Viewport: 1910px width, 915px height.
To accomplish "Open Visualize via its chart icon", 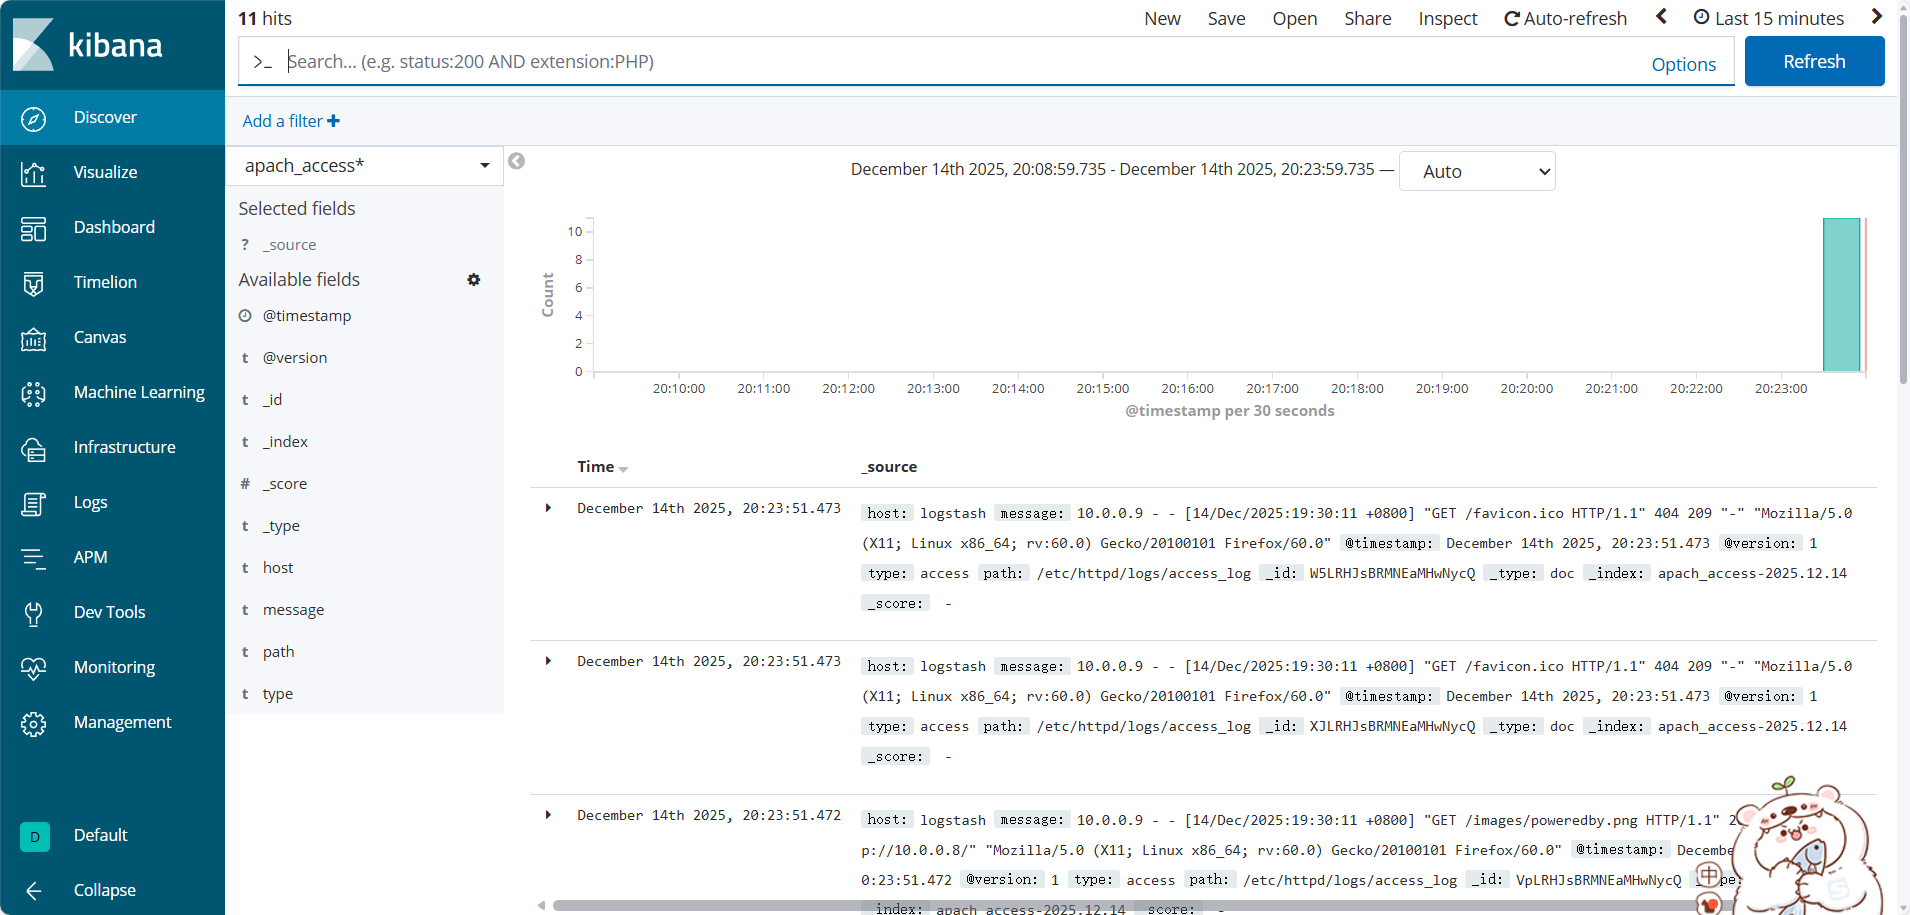I will pos(33,174).
